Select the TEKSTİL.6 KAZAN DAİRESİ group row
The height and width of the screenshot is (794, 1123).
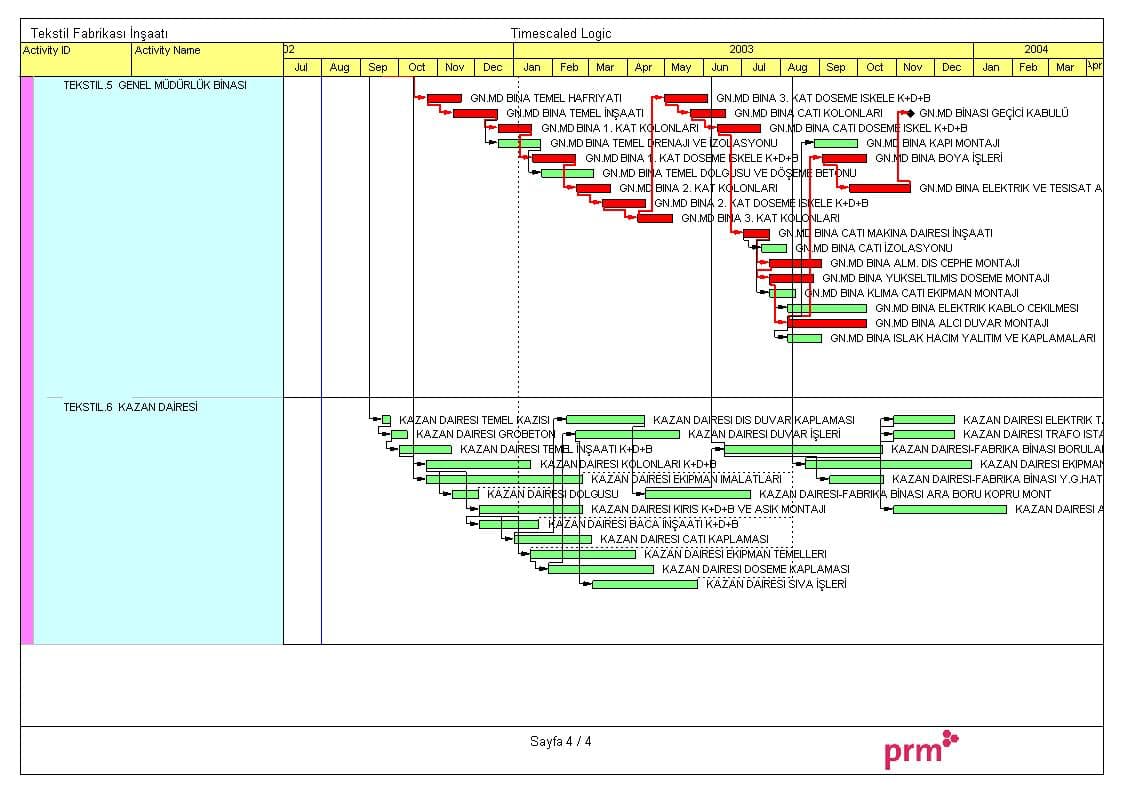point(130,407)
